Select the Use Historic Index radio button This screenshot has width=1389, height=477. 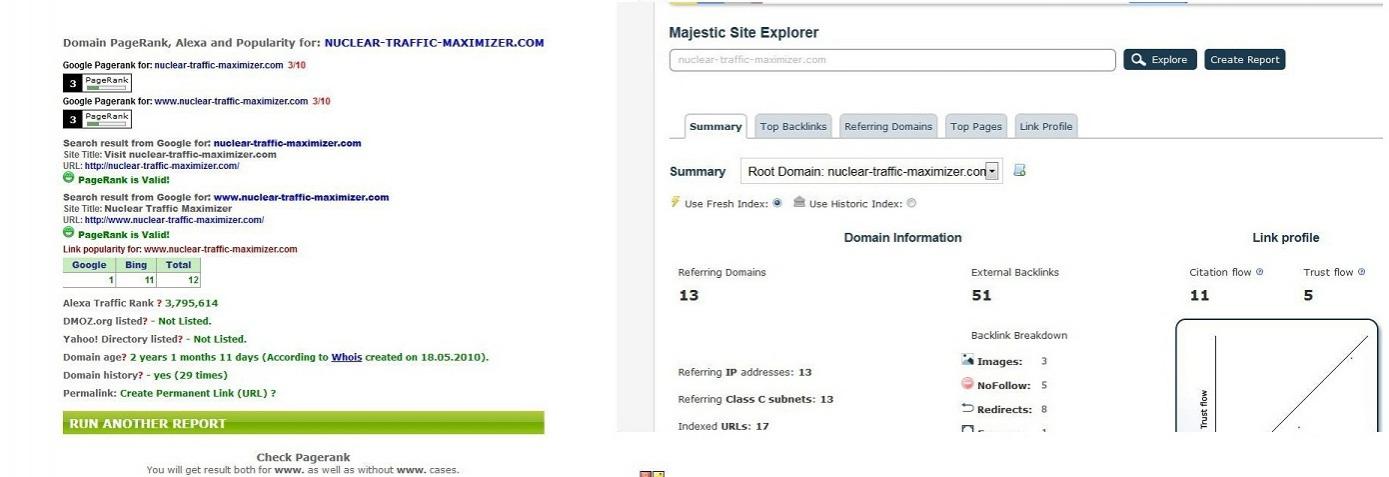[x=910, y=203]
